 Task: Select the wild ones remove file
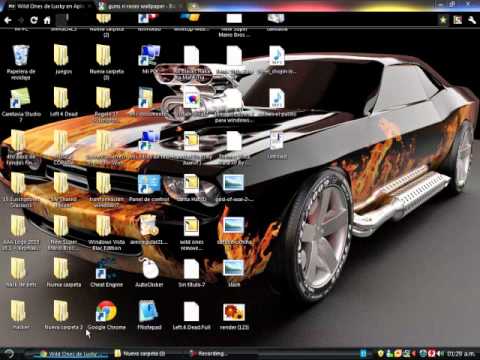[x=191, y=233]
